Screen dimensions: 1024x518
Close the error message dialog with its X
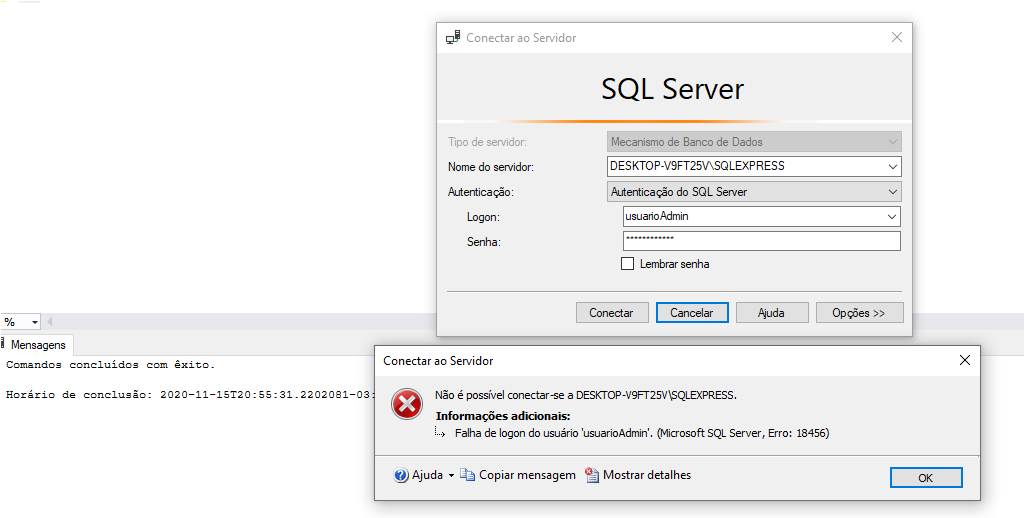pyautogui.click(x=964, y=360)
